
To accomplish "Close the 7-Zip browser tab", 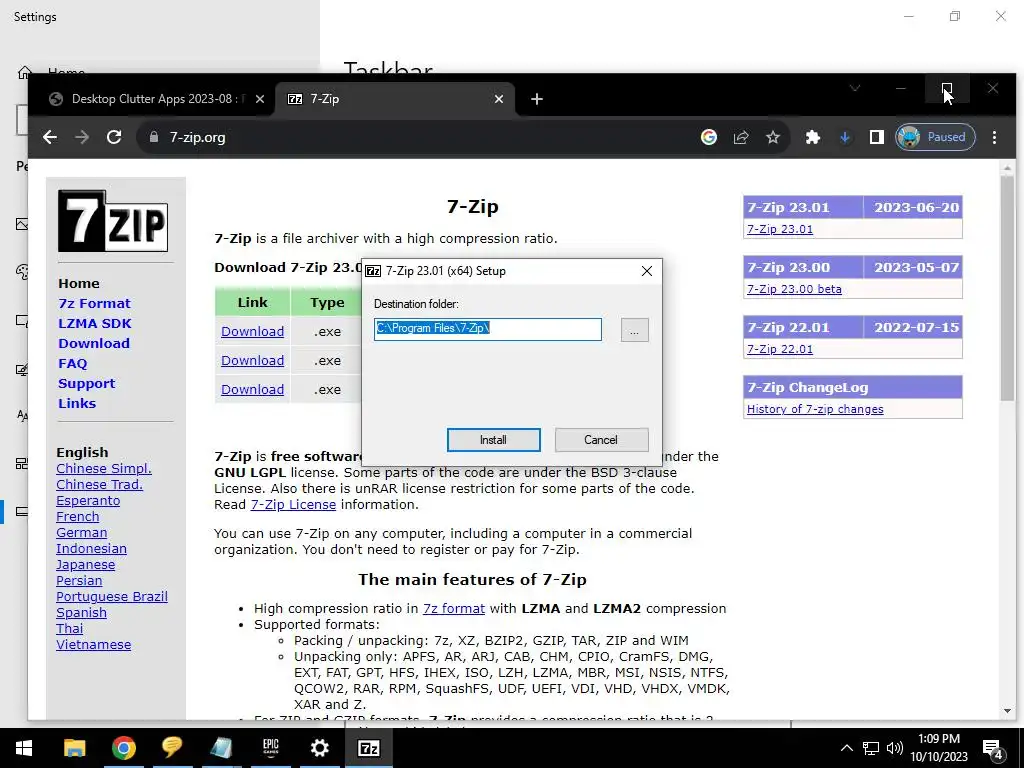I will coord(499,99).
